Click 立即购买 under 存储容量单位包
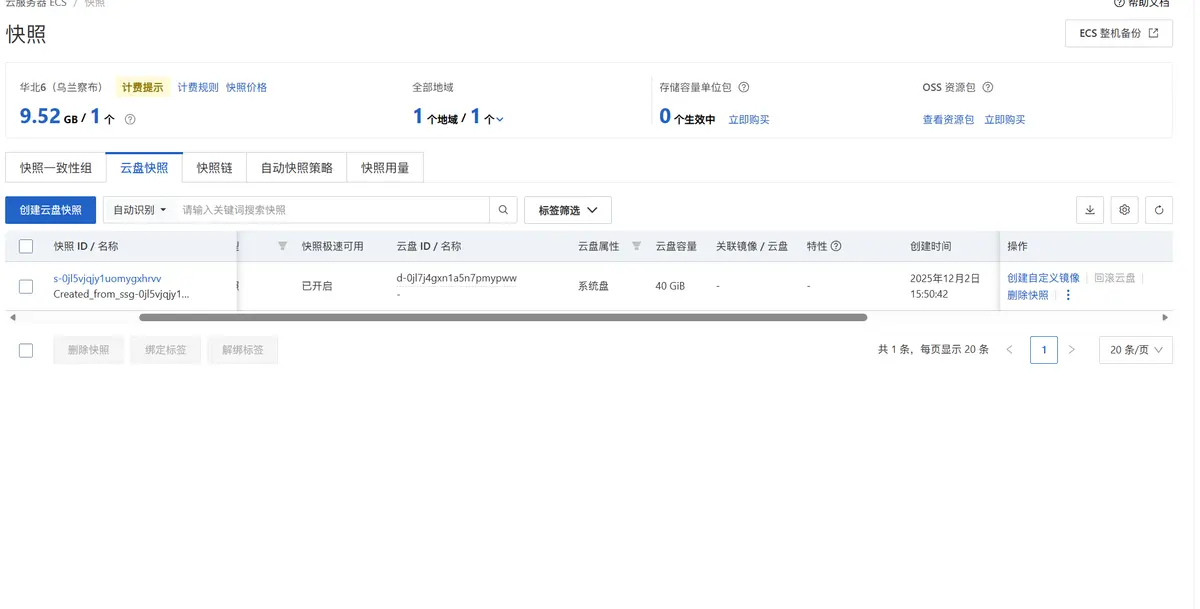 pyautogui.click(x=749, y=120)
